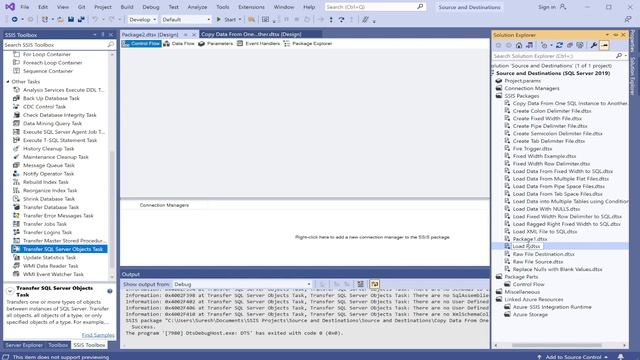Switch to Server Explorer bottom tab
Image resolution: width=640 pixels, height=360 pixels.
[x=24, y=345]
